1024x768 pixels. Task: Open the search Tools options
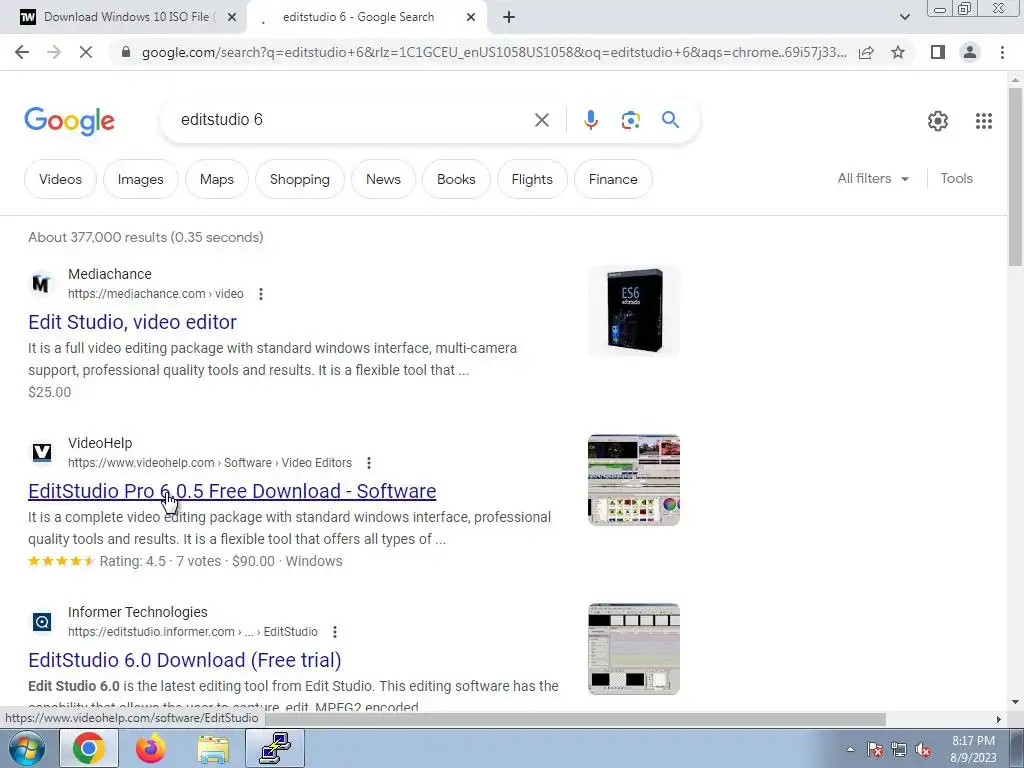[x=956, y=178]
